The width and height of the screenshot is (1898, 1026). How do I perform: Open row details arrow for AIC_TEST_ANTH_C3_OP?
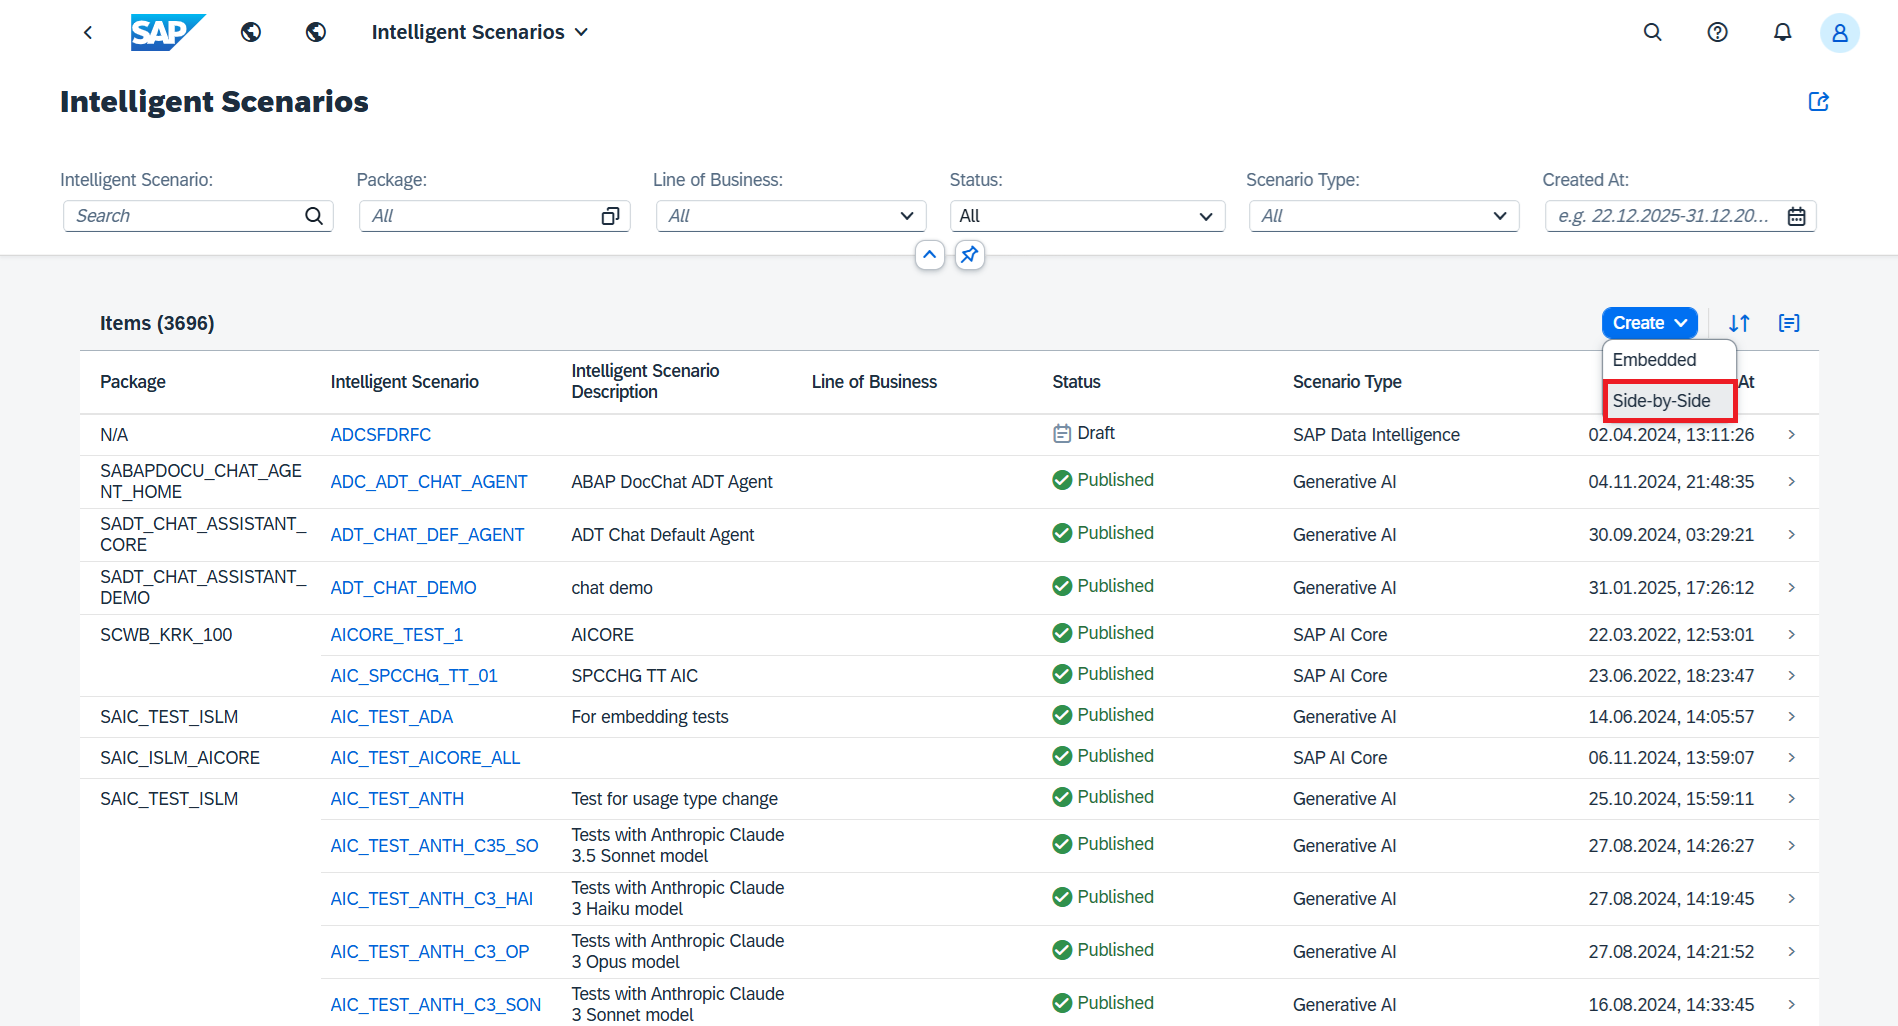1792,952
